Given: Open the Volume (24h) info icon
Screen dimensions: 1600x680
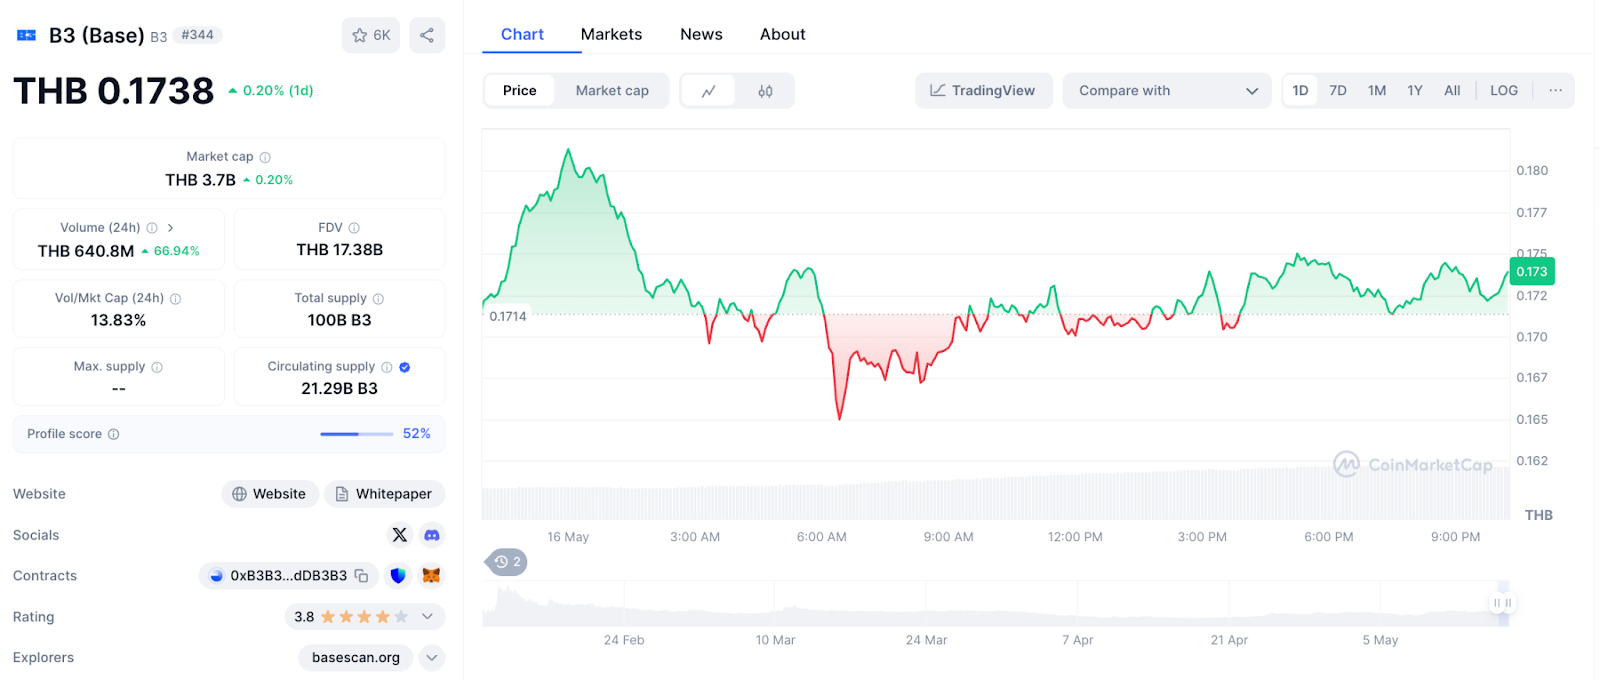Looking at the screenshot, I should click(x=152, y=228).
